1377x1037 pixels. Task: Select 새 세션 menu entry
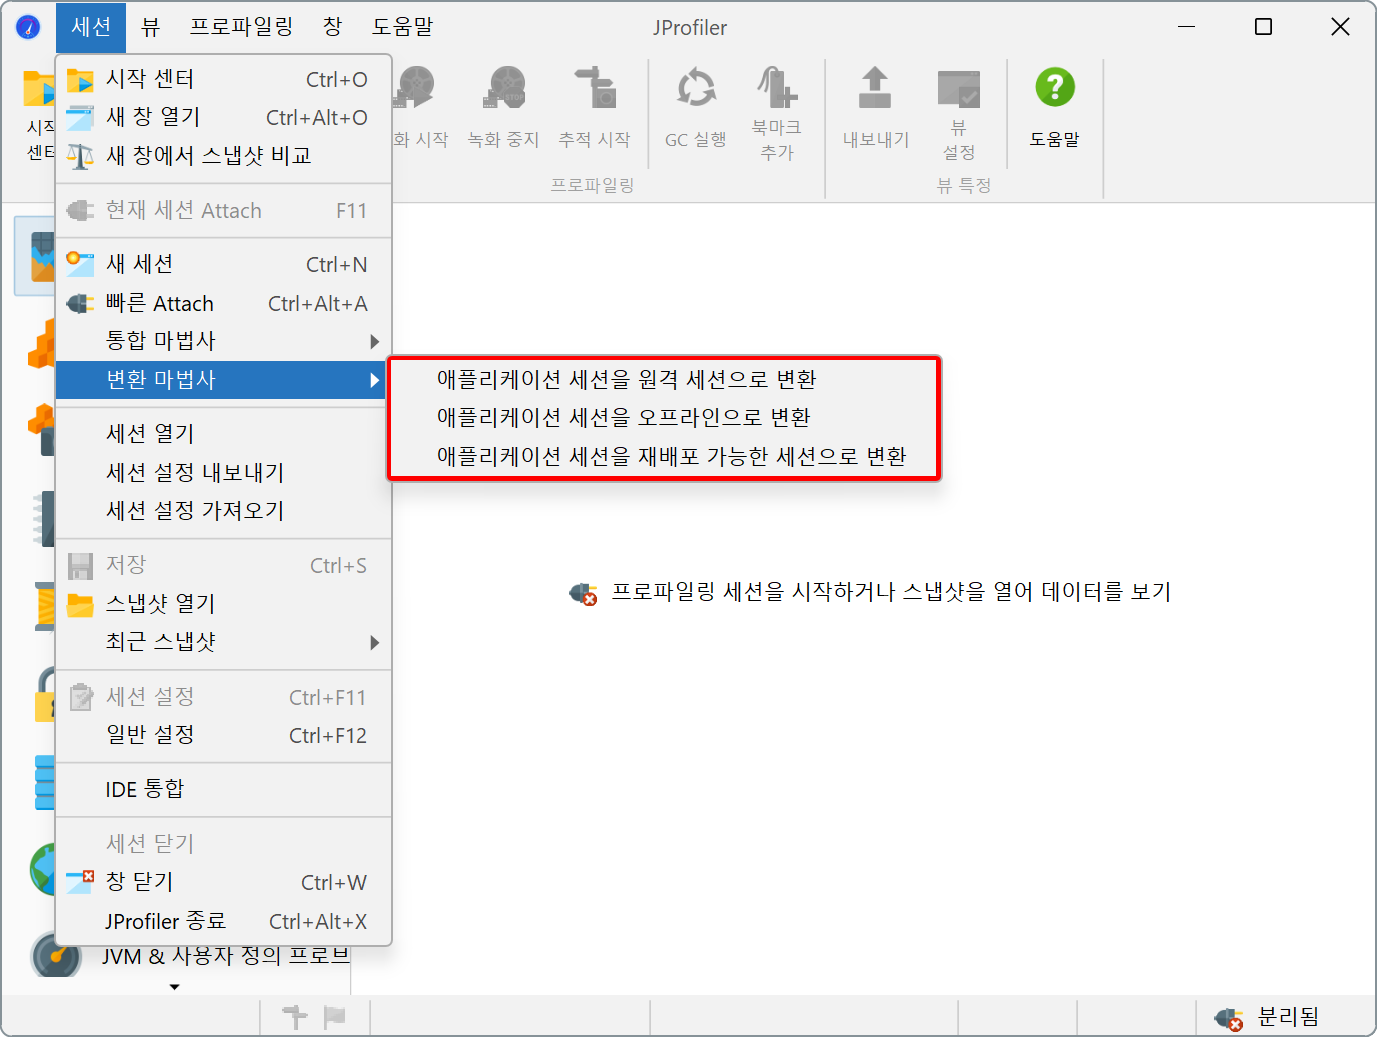point(223,264)
